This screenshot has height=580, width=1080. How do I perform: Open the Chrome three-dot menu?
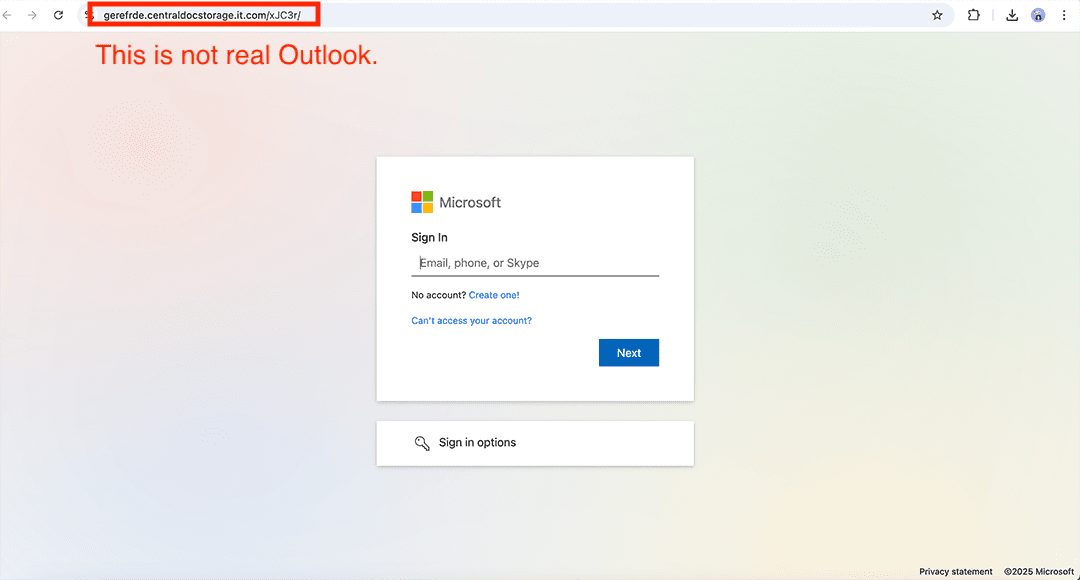tap(1064, 15)
